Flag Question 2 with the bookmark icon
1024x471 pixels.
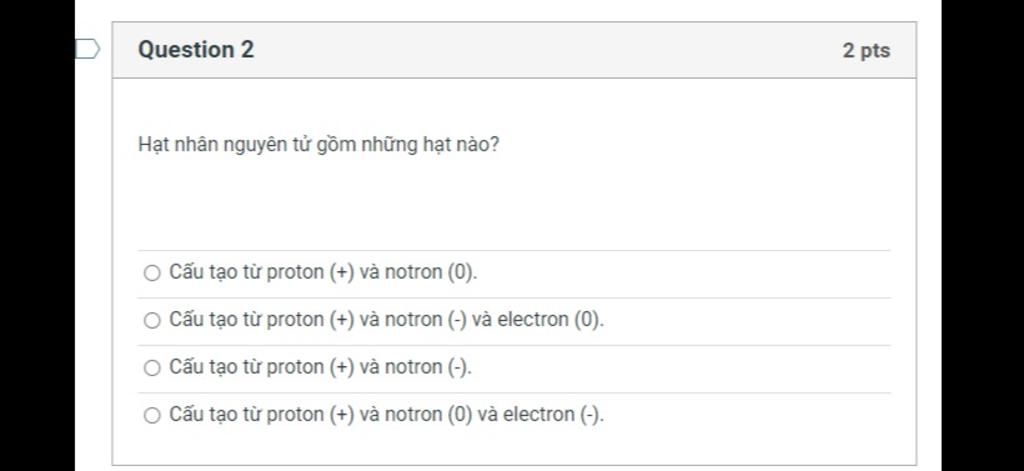pyautogui.click(x=88, y=49)
